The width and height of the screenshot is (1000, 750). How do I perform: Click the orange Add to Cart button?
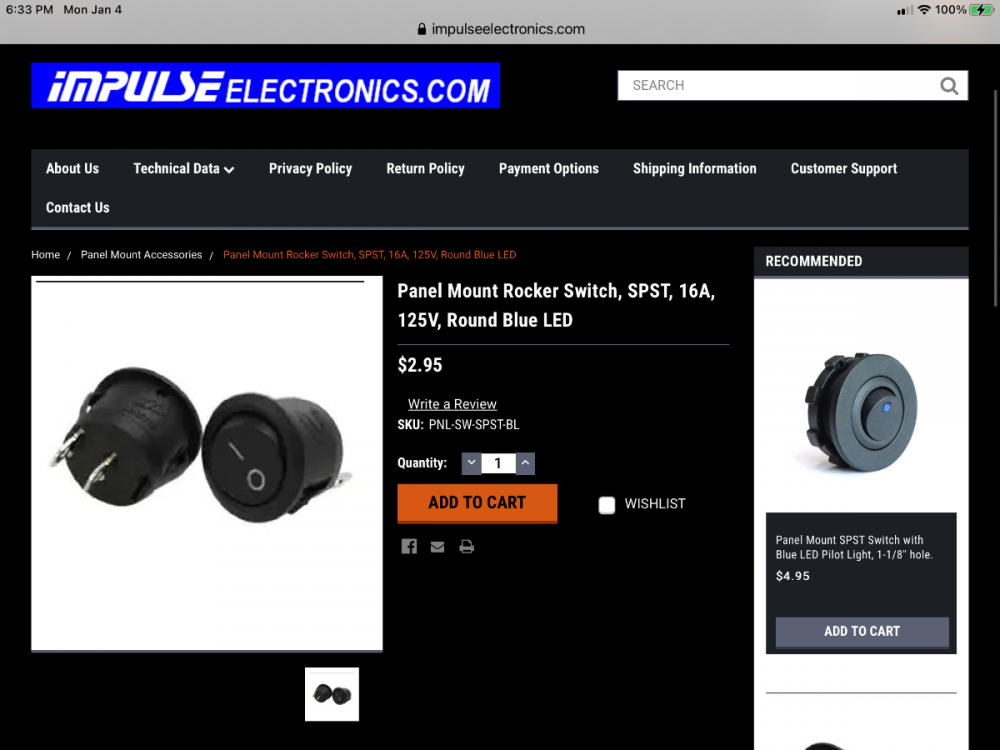pos(477,503)
